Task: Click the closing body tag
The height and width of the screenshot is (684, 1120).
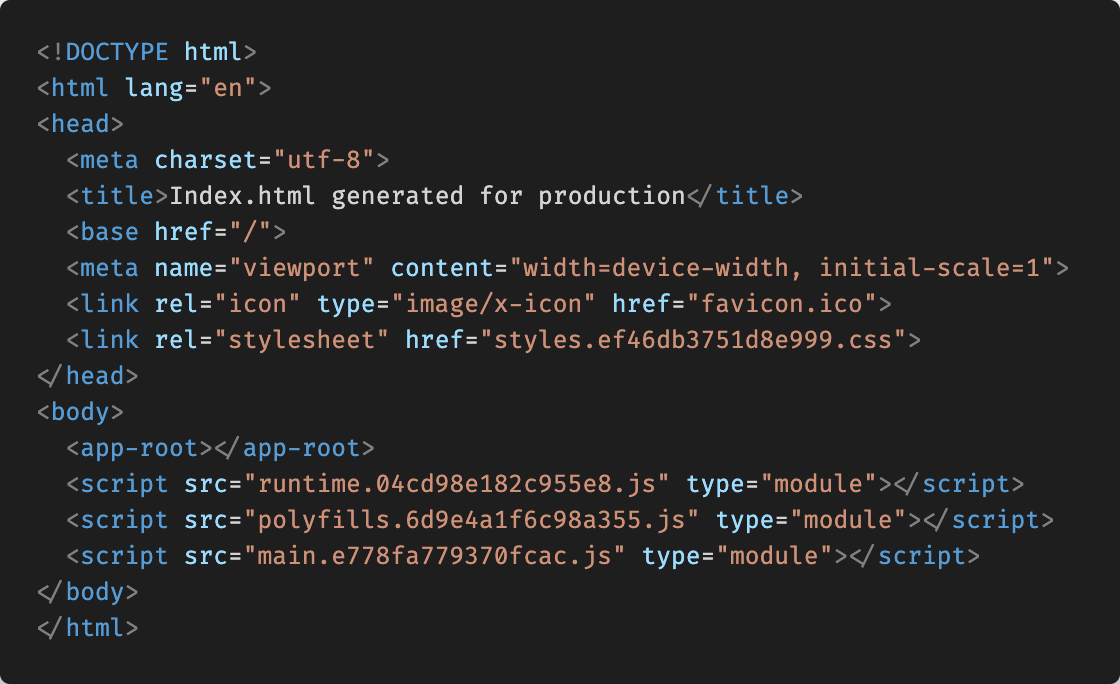Action: tap(88, 592)
